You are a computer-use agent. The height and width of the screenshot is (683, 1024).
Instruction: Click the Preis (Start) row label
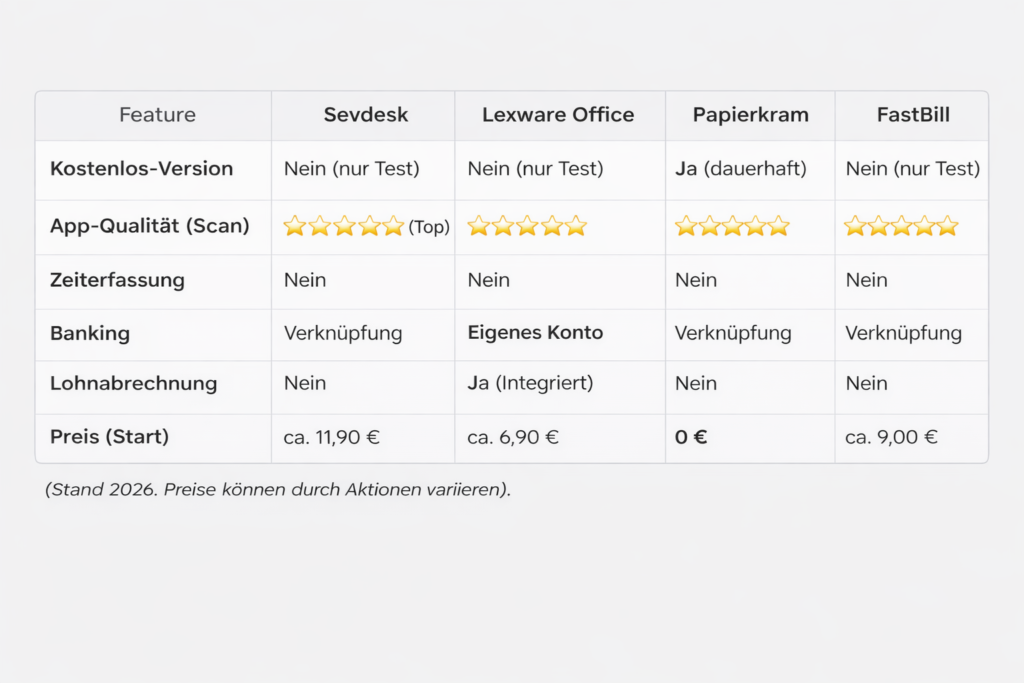point(109,437)
